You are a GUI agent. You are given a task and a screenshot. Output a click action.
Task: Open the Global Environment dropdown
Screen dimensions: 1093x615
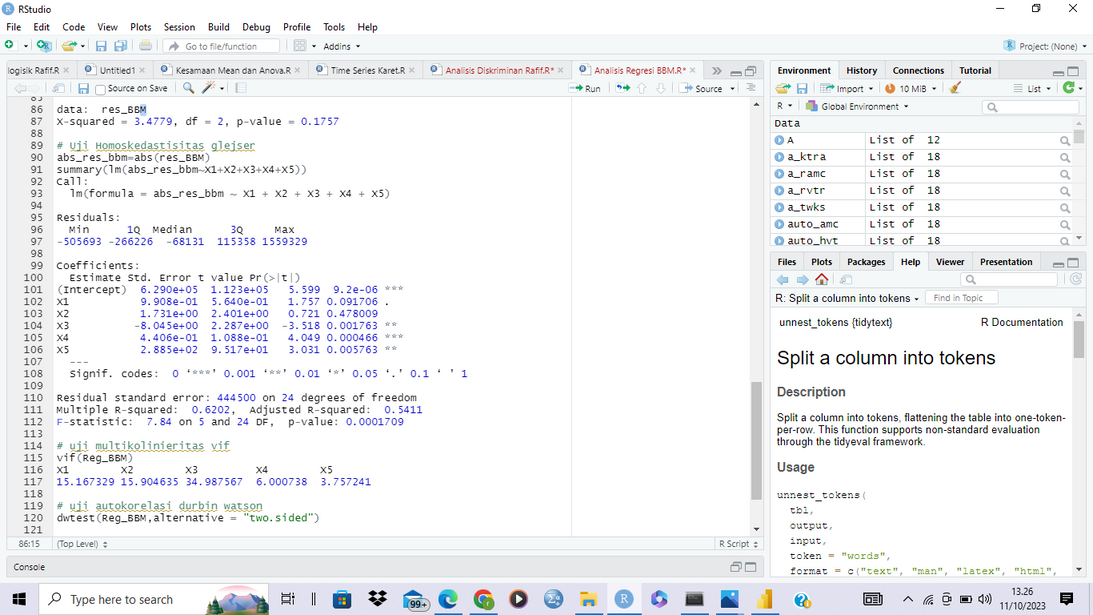[x=858, y=106]
